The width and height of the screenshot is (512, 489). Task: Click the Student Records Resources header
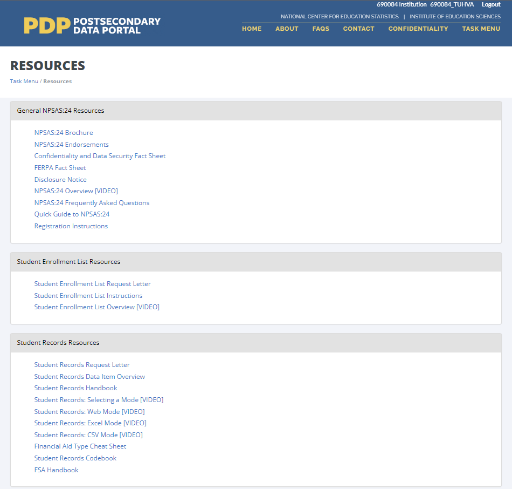[x=256, y=343]
